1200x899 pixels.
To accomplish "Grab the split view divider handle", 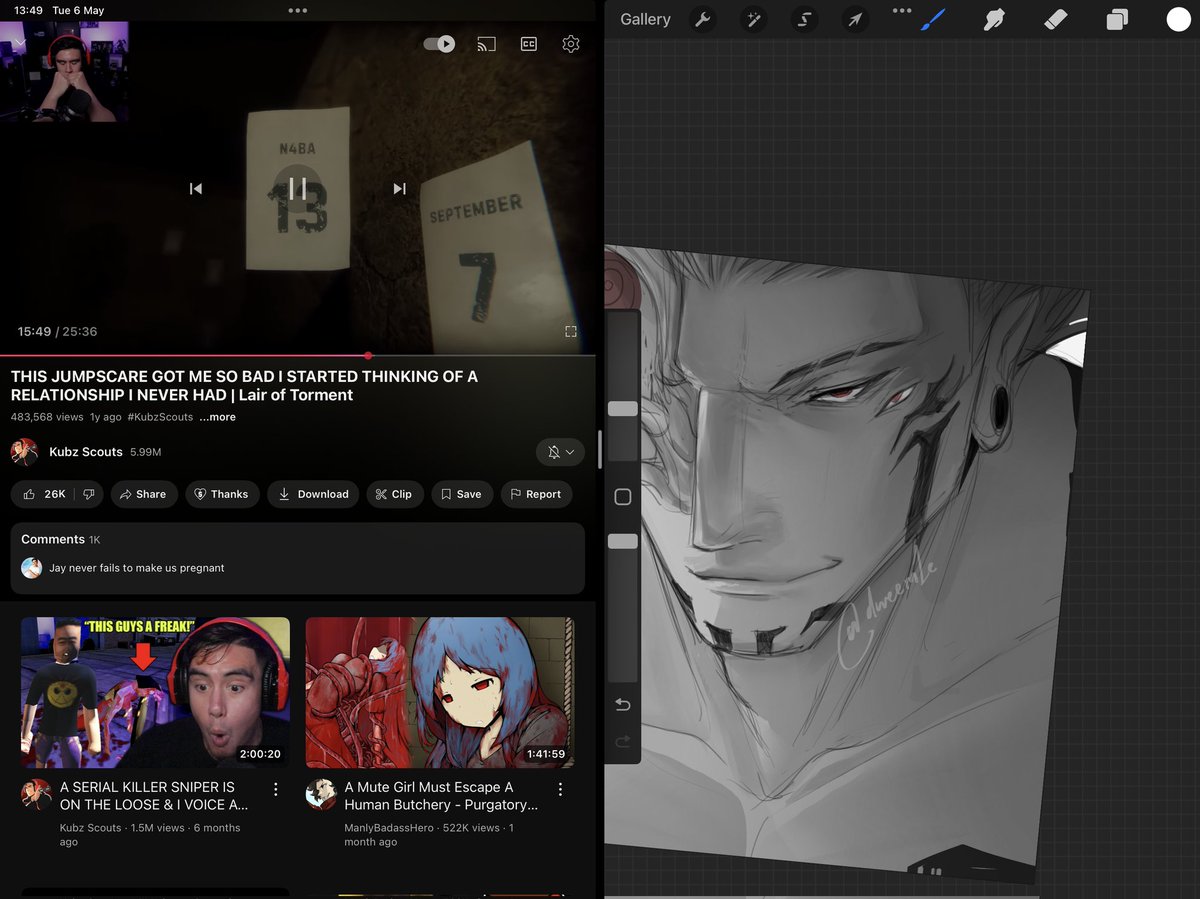I will 600,449.
